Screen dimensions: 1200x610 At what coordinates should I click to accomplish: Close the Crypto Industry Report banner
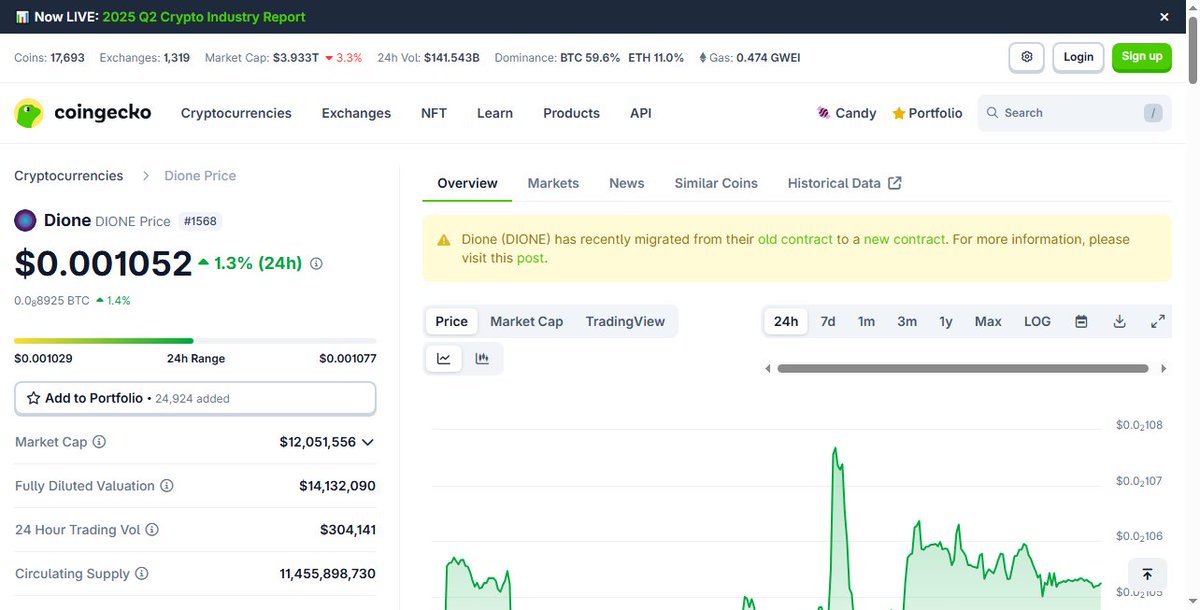pyautogui.click(x=1164, y=17)
